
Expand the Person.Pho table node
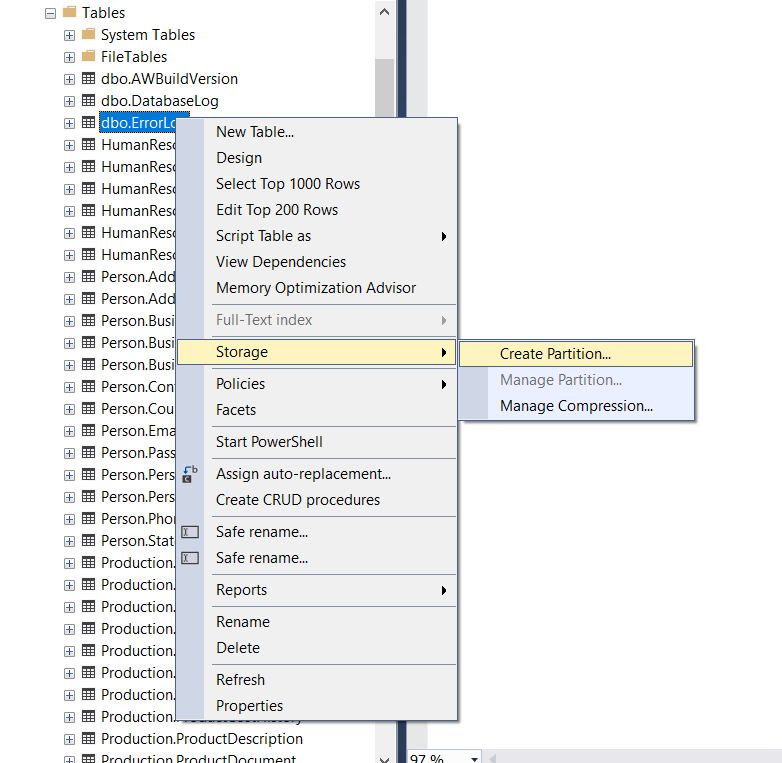69,520
